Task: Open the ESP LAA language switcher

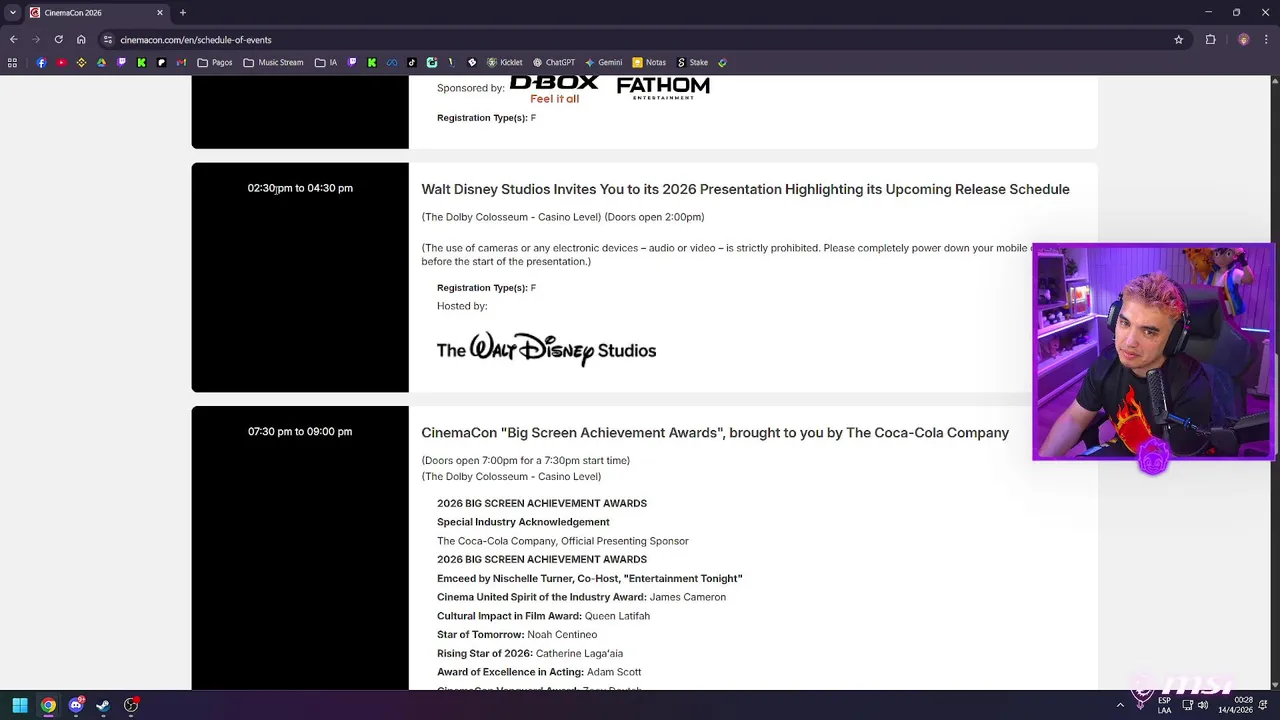Action: (1165, 705)
